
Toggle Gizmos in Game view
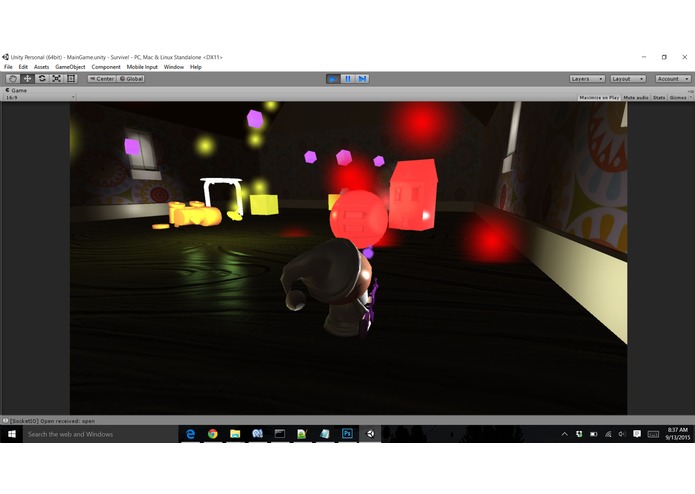tap(678, 97)
